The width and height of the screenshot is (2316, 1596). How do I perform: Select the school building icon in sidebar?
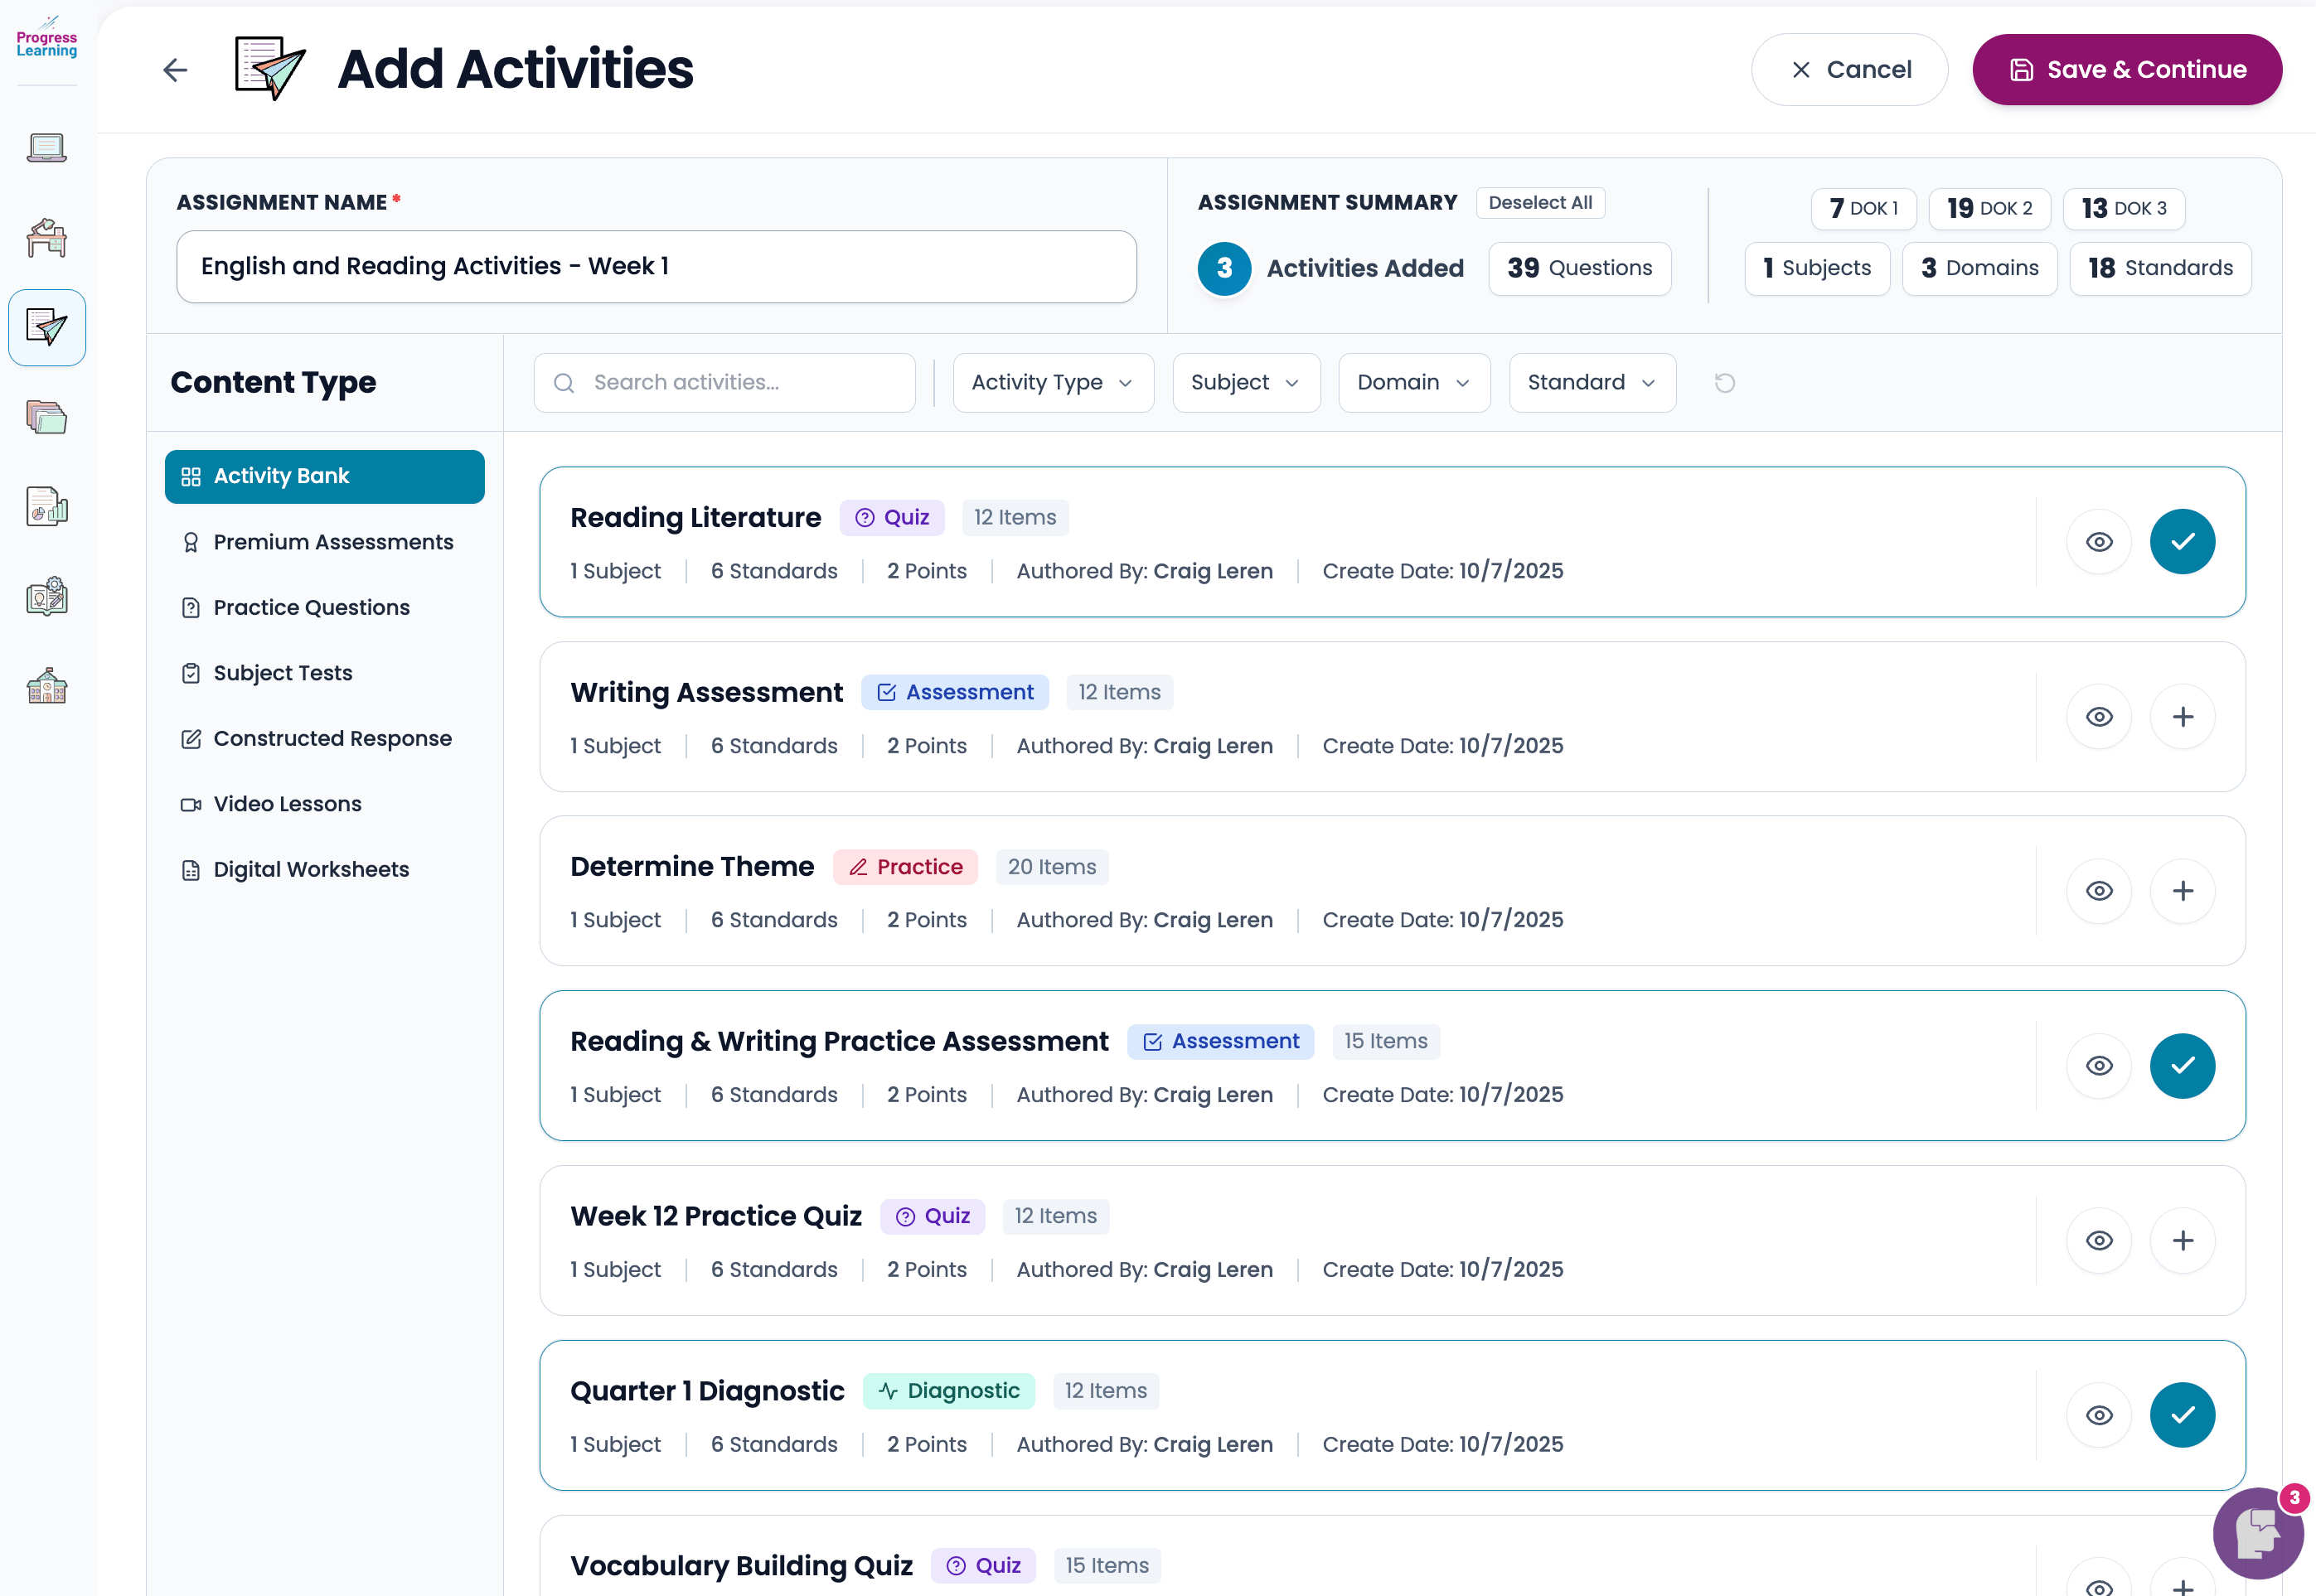tap(46, 685)
